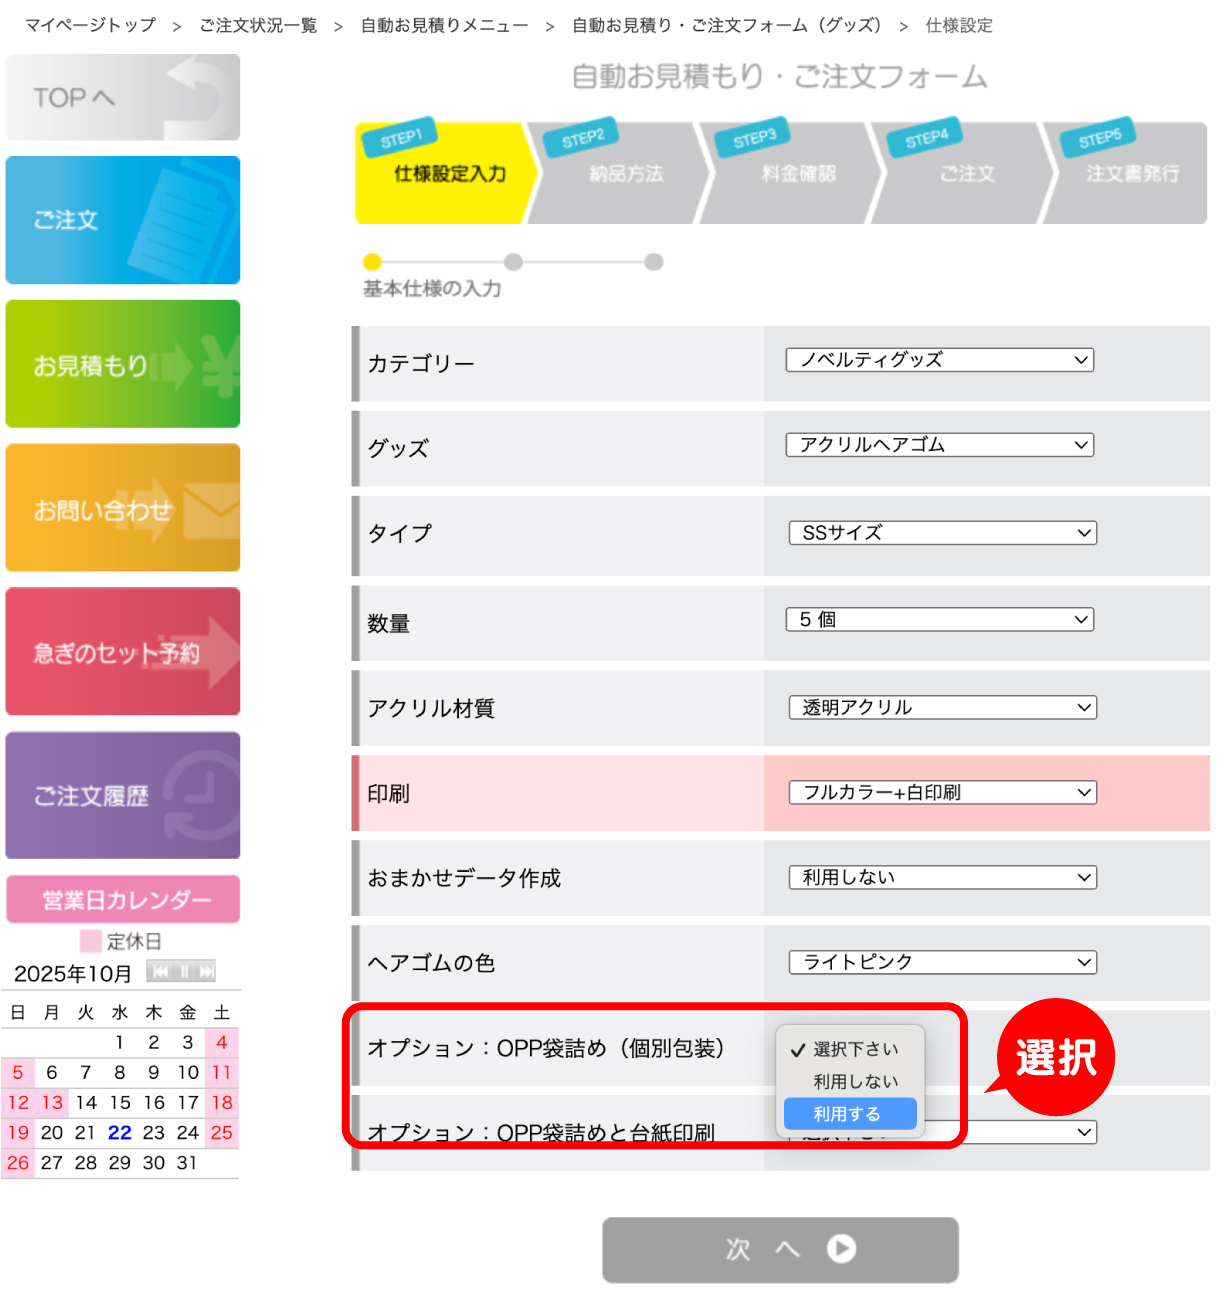The height and width of the screenshot is (1306, 1228).
Task: Open the 印刷 print type dropdown
Action: tap(942, 793)
